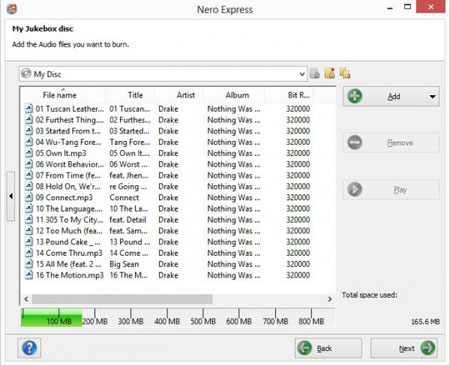Select file icon of 08 Hold On, We'r...
Viewport: 450px width, 366px height.
tap(29, 186)
